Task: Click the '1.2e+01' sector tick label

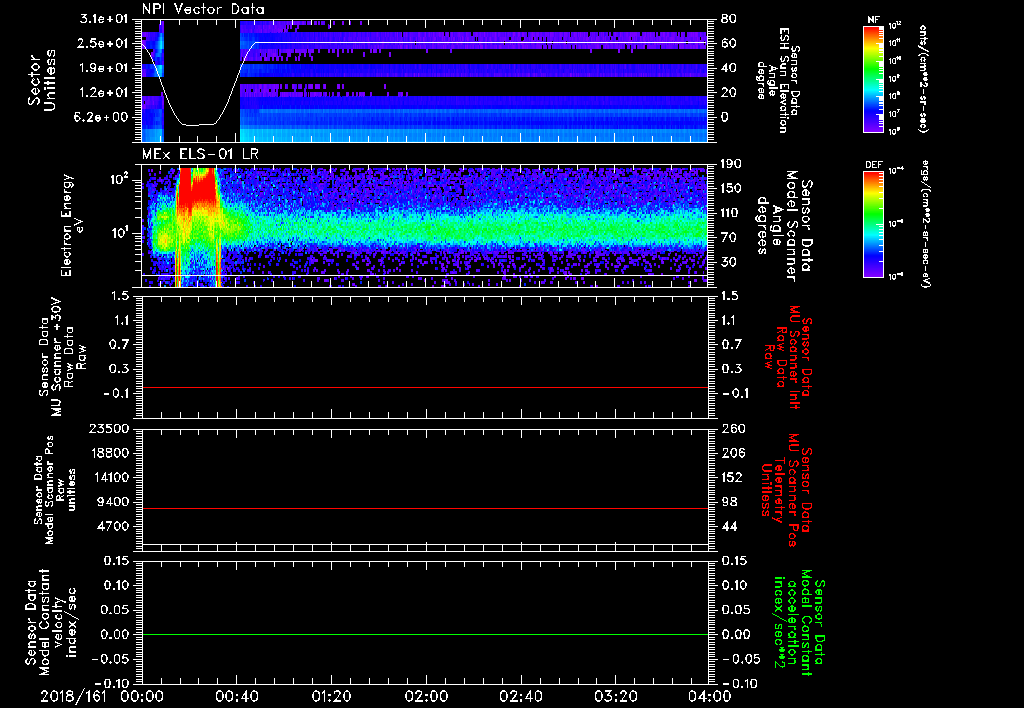Action: point(104,93)
